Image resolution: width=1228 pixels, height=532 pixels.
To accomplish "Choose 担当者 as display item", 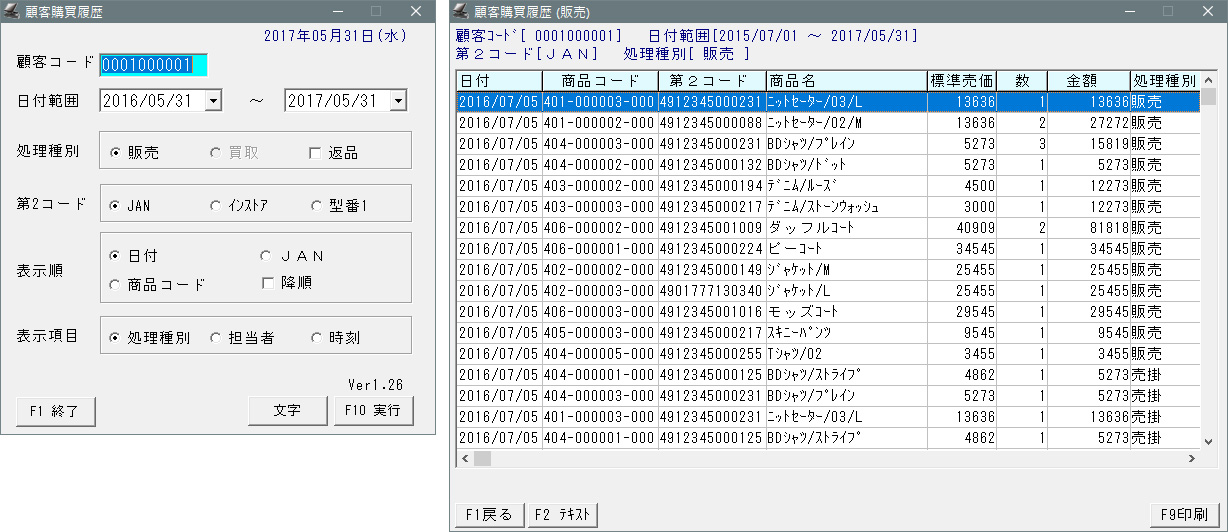I will click(215, 338).
